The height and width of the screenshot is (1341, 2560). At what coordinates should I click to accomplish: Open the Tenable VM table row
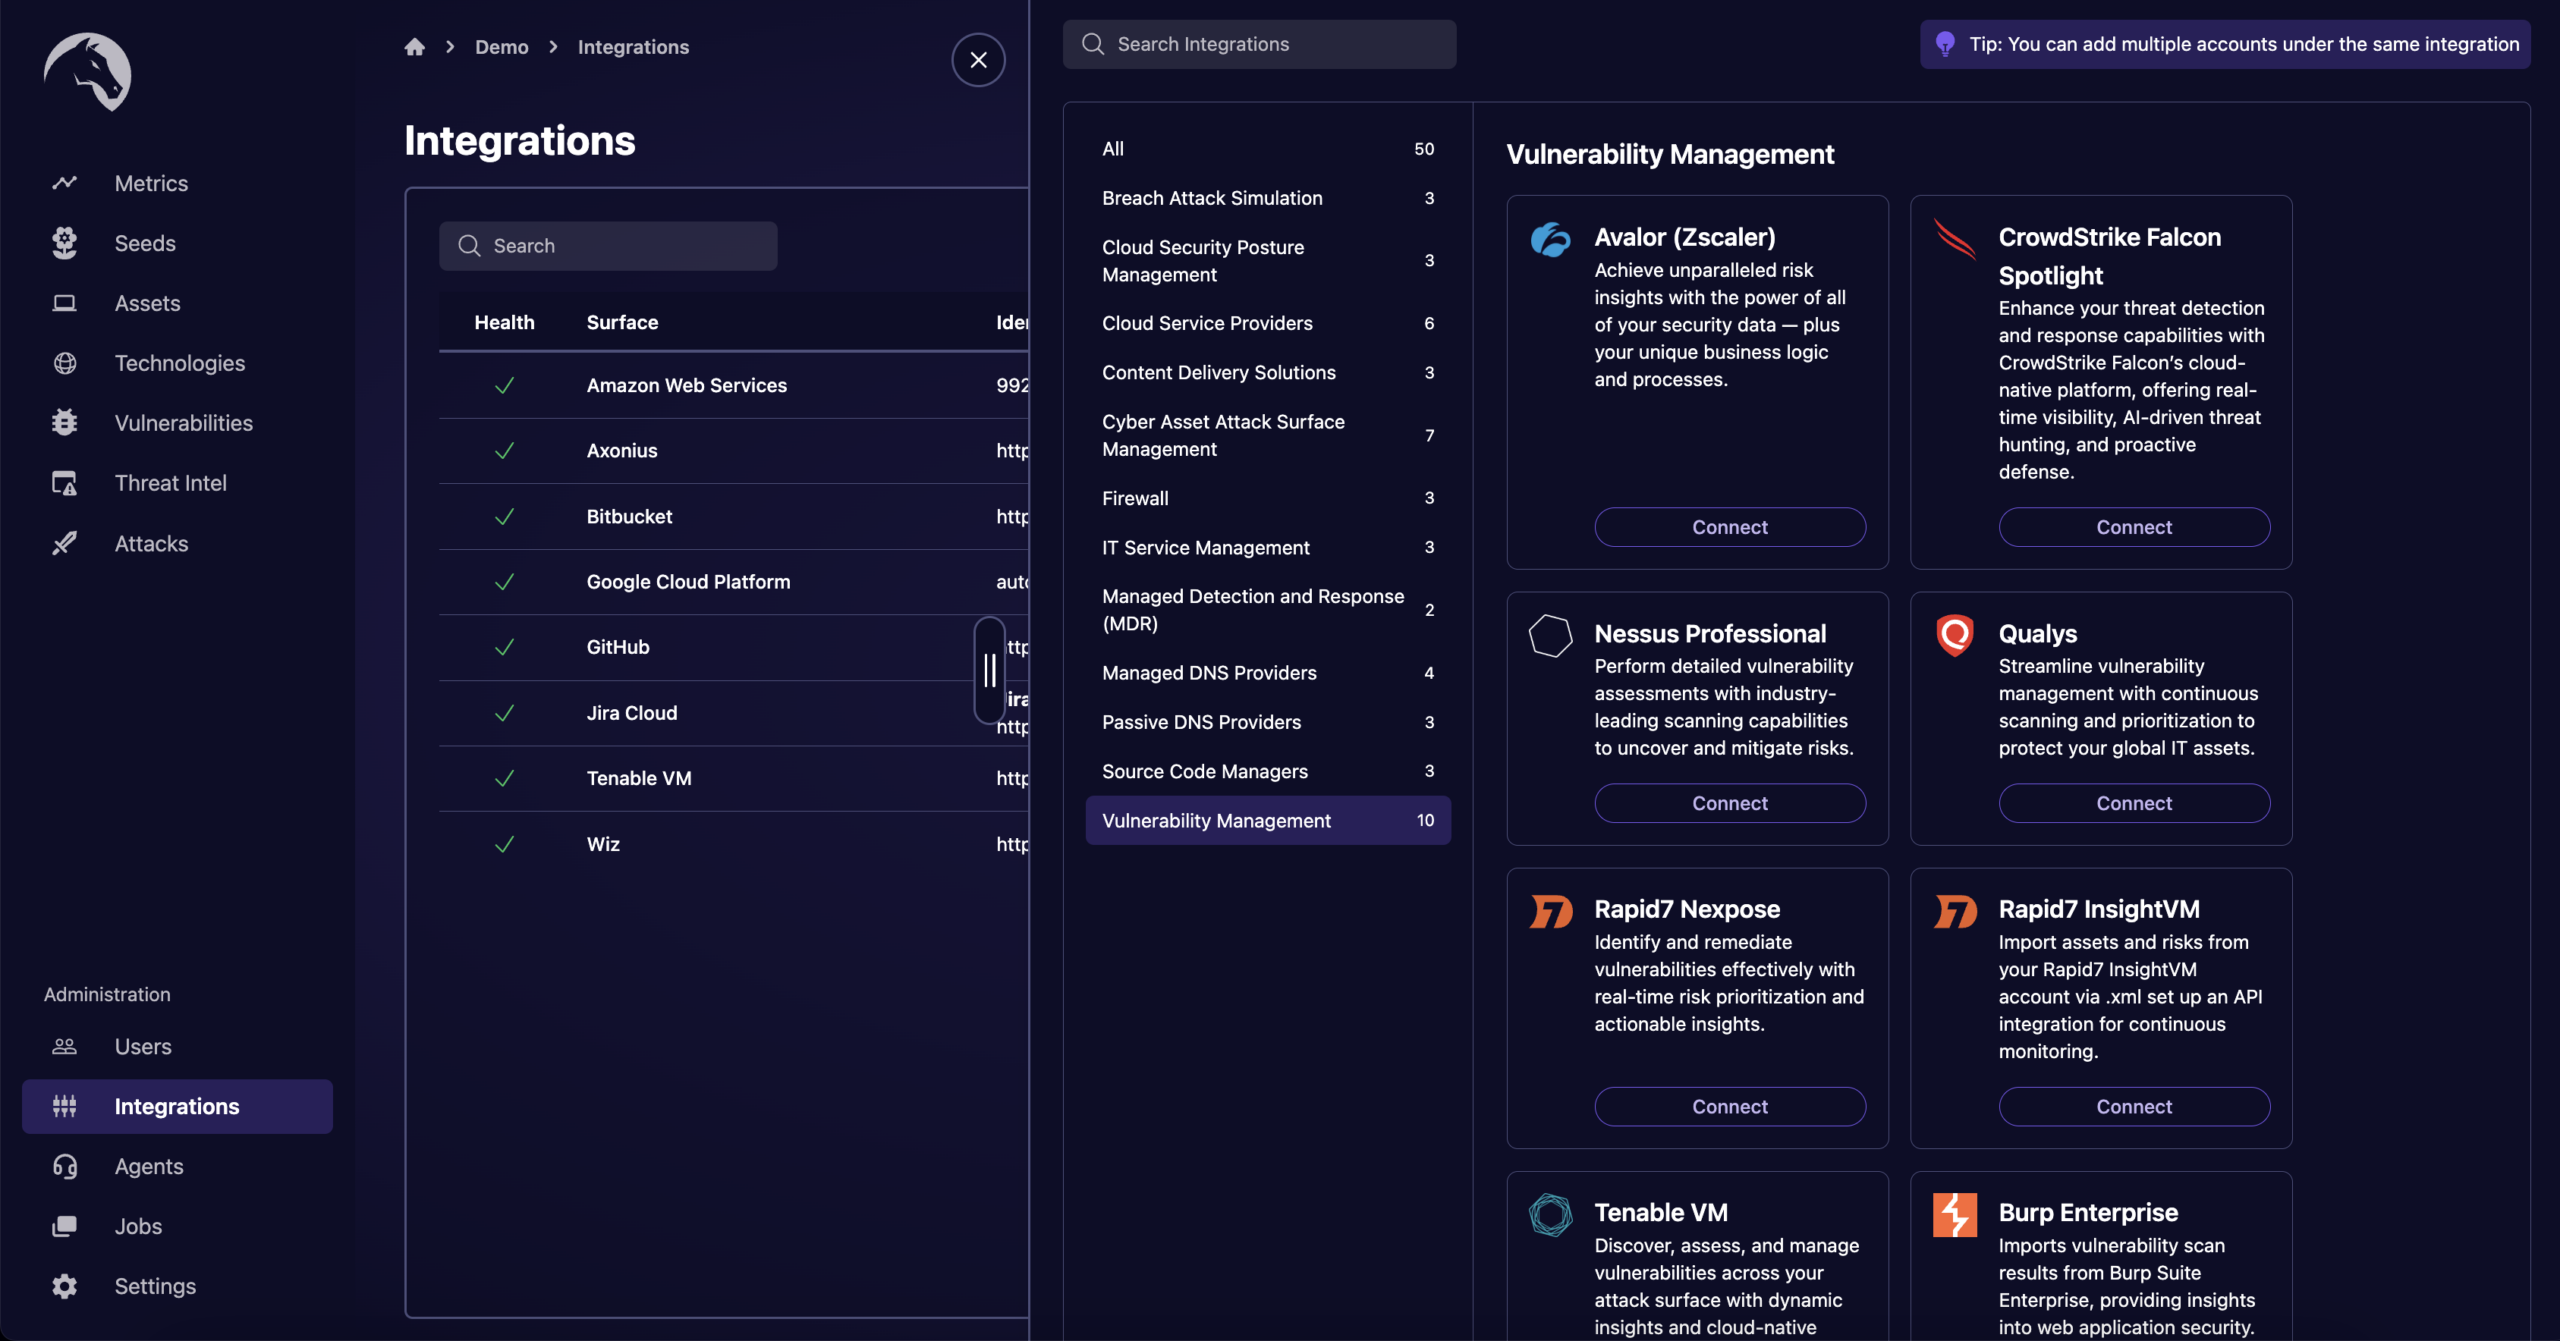(x=733, y=779)
